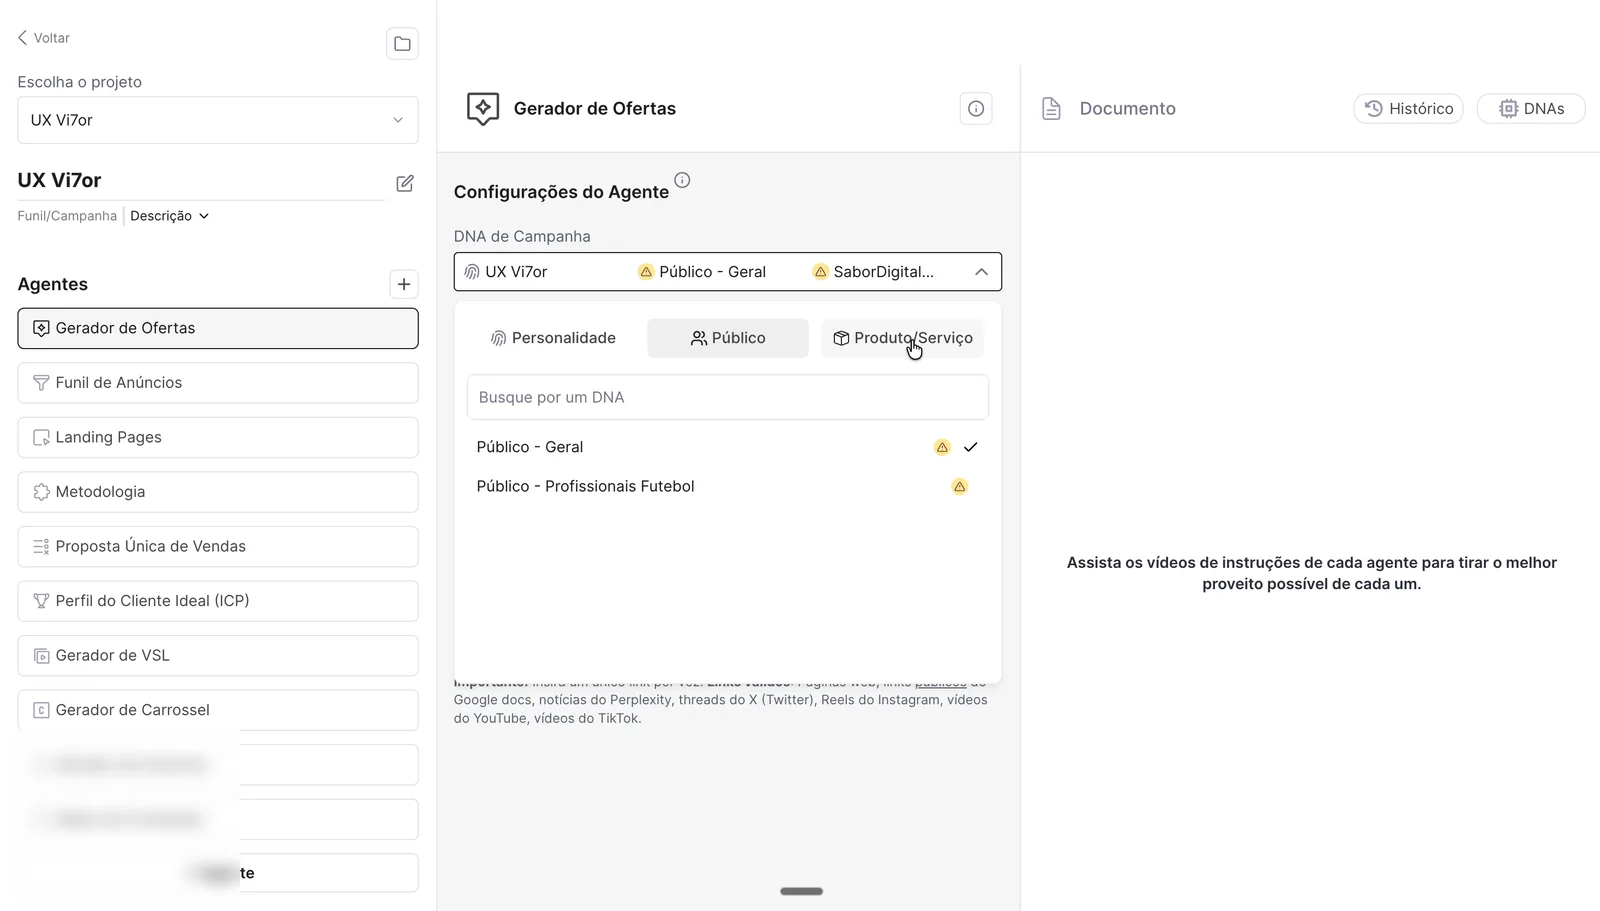1600x911 pixels.
Task: Open Perfil do Cliente Ideal (ICP) agent
Action: [x=218, y=601]
